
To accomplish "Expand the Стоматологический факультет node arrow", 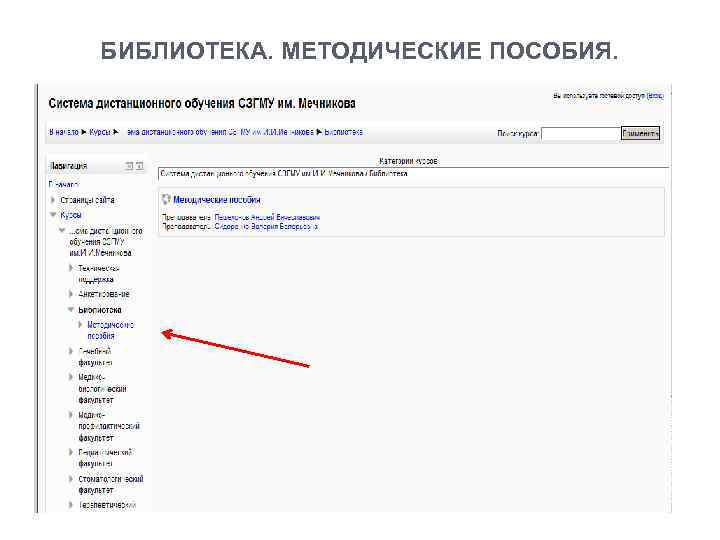I will pos(71,479).
